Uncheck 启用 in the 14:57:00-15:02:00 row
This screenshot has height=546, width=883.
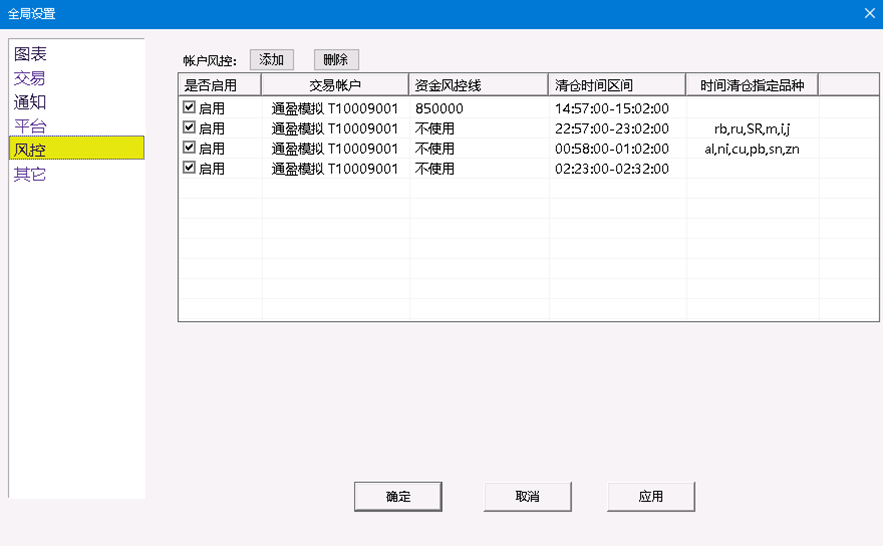[189, 107]
